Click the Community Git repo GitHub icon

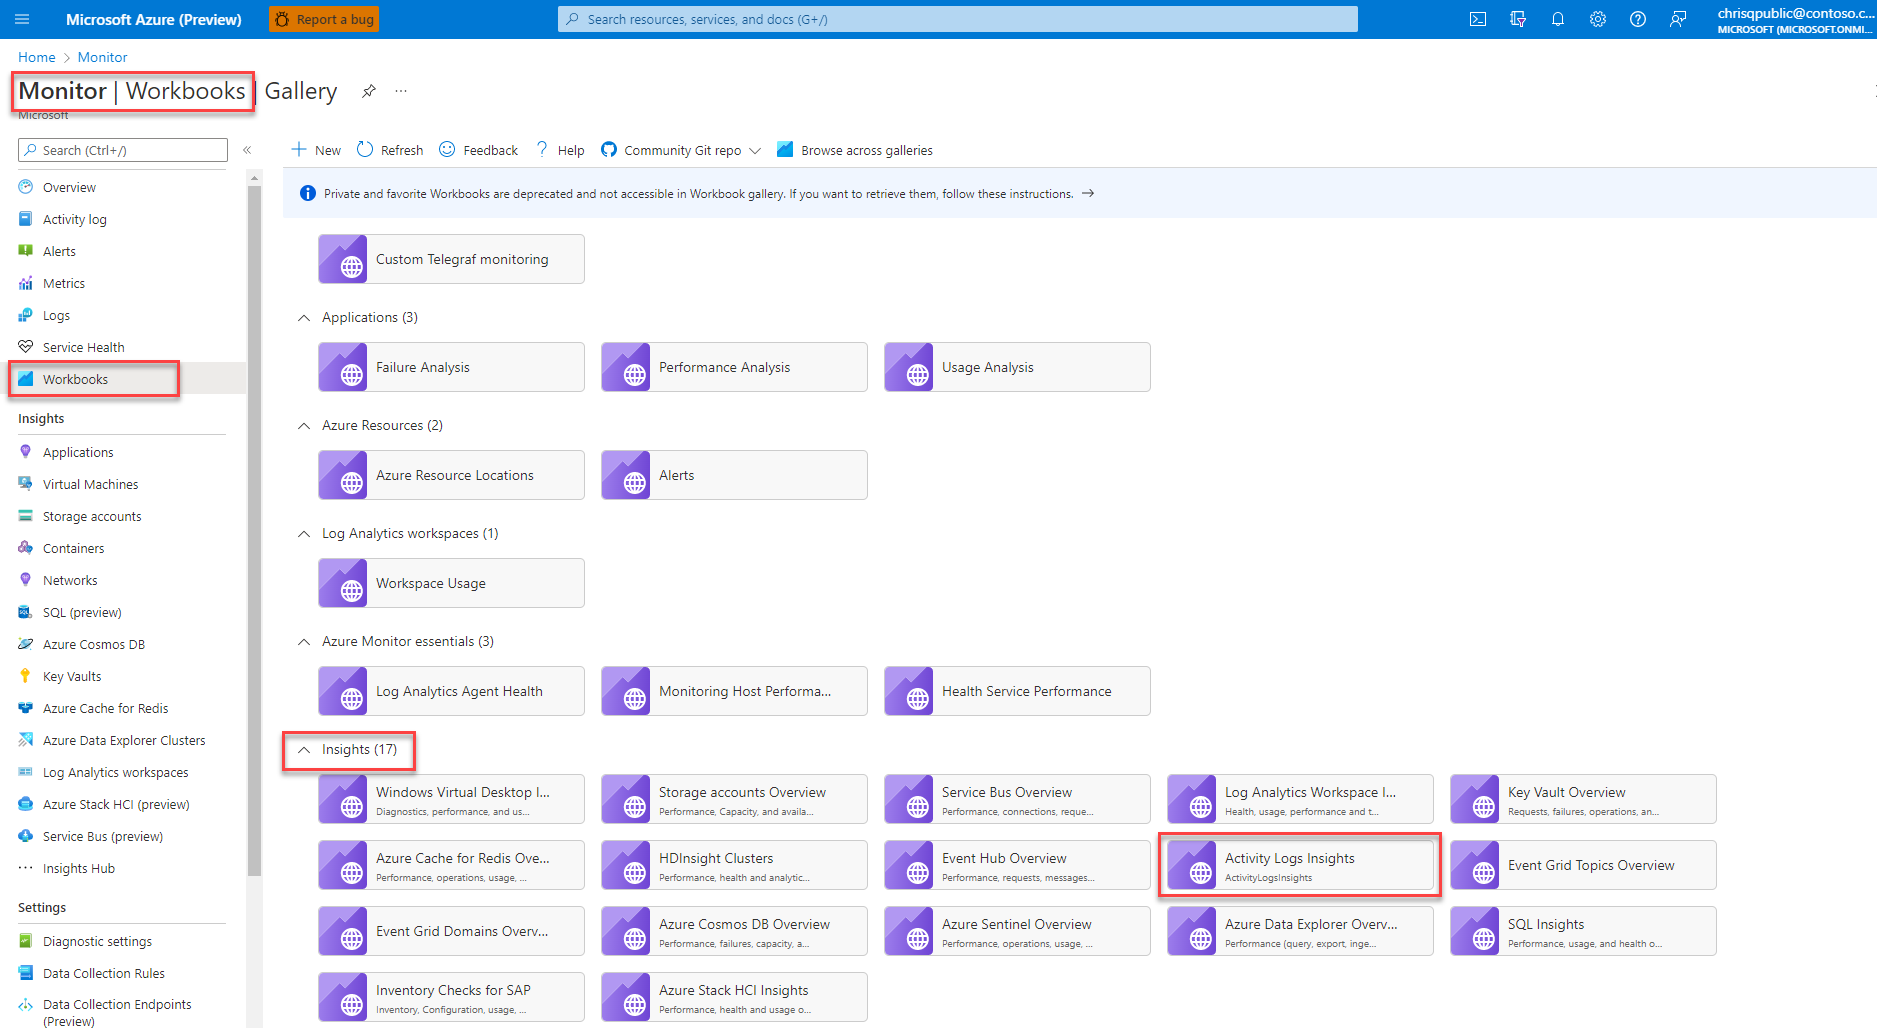pyautogui.click(x=609, y=150)
